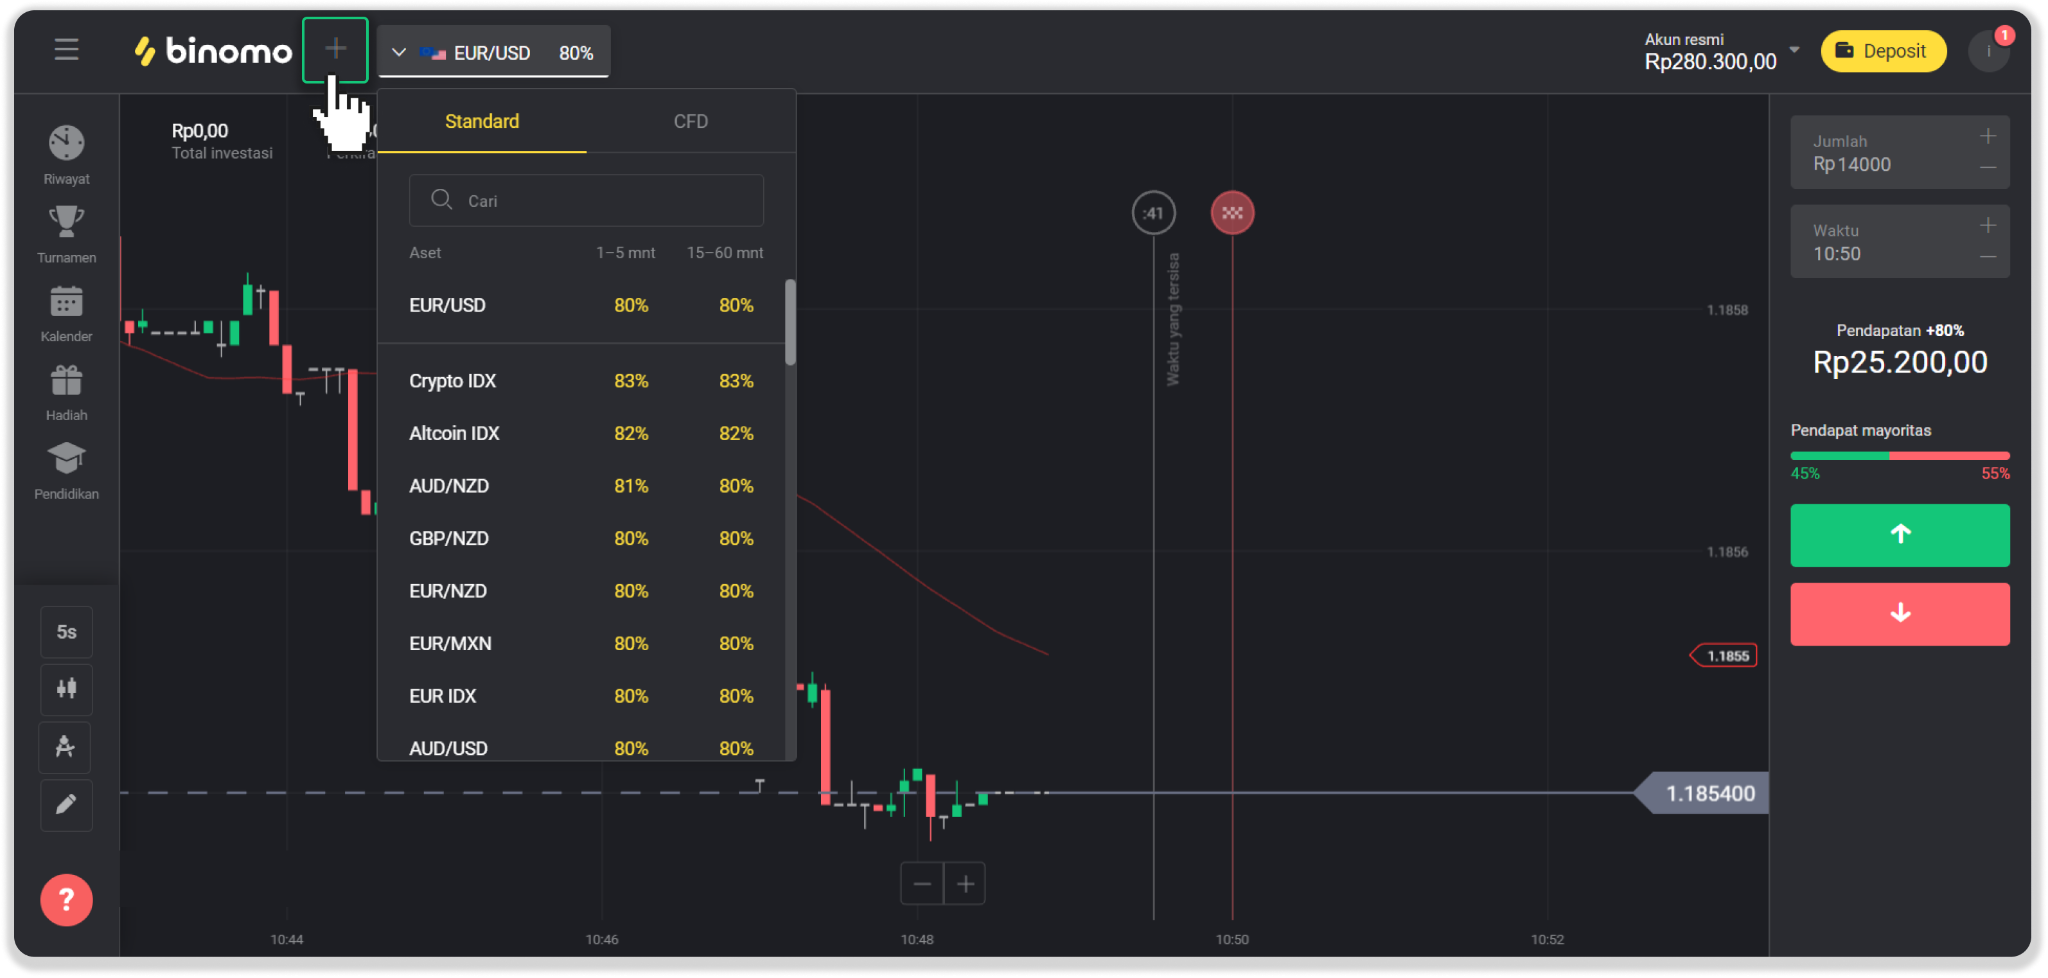Click the asset list scrollbar

pyautogui.click(x=791, y=322)
